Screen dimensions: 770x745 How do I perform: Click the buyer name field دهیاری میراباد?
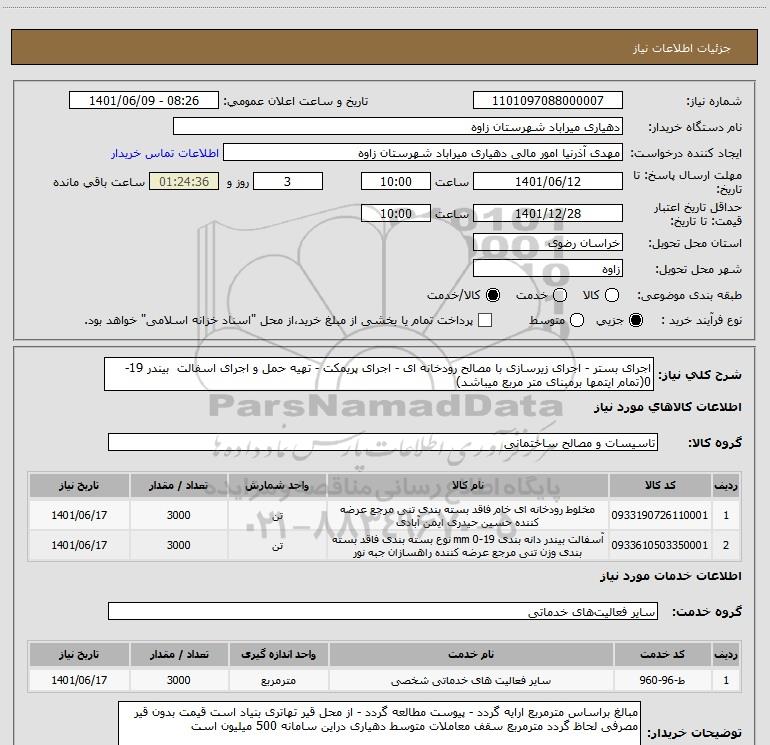click(398, 127)
